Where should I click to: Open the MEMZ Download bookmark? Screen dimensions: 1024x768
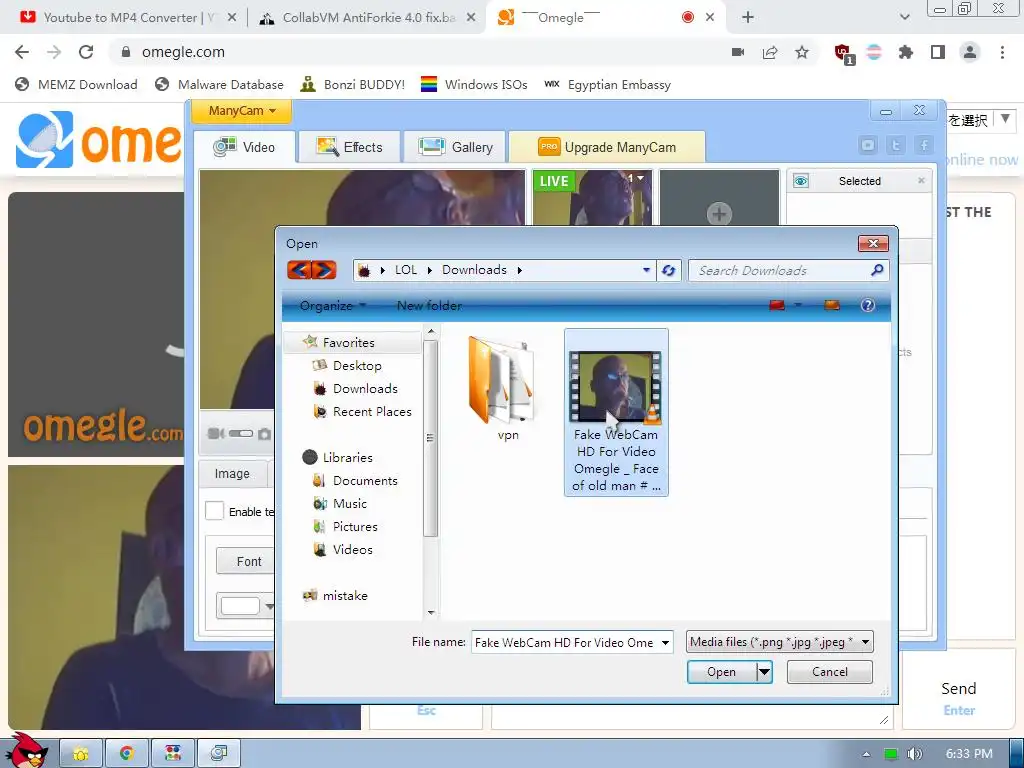tap(76, 84)
